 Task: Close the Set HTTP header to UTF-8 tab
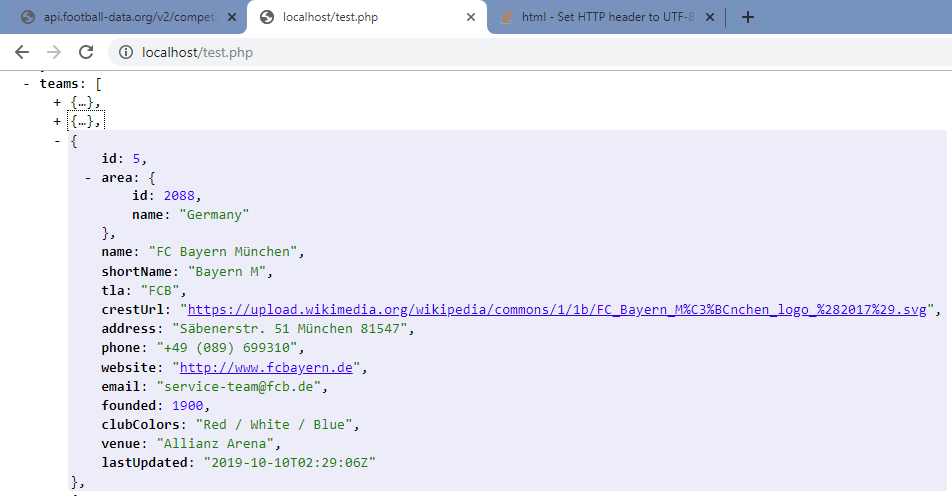(x=710, y=17)
